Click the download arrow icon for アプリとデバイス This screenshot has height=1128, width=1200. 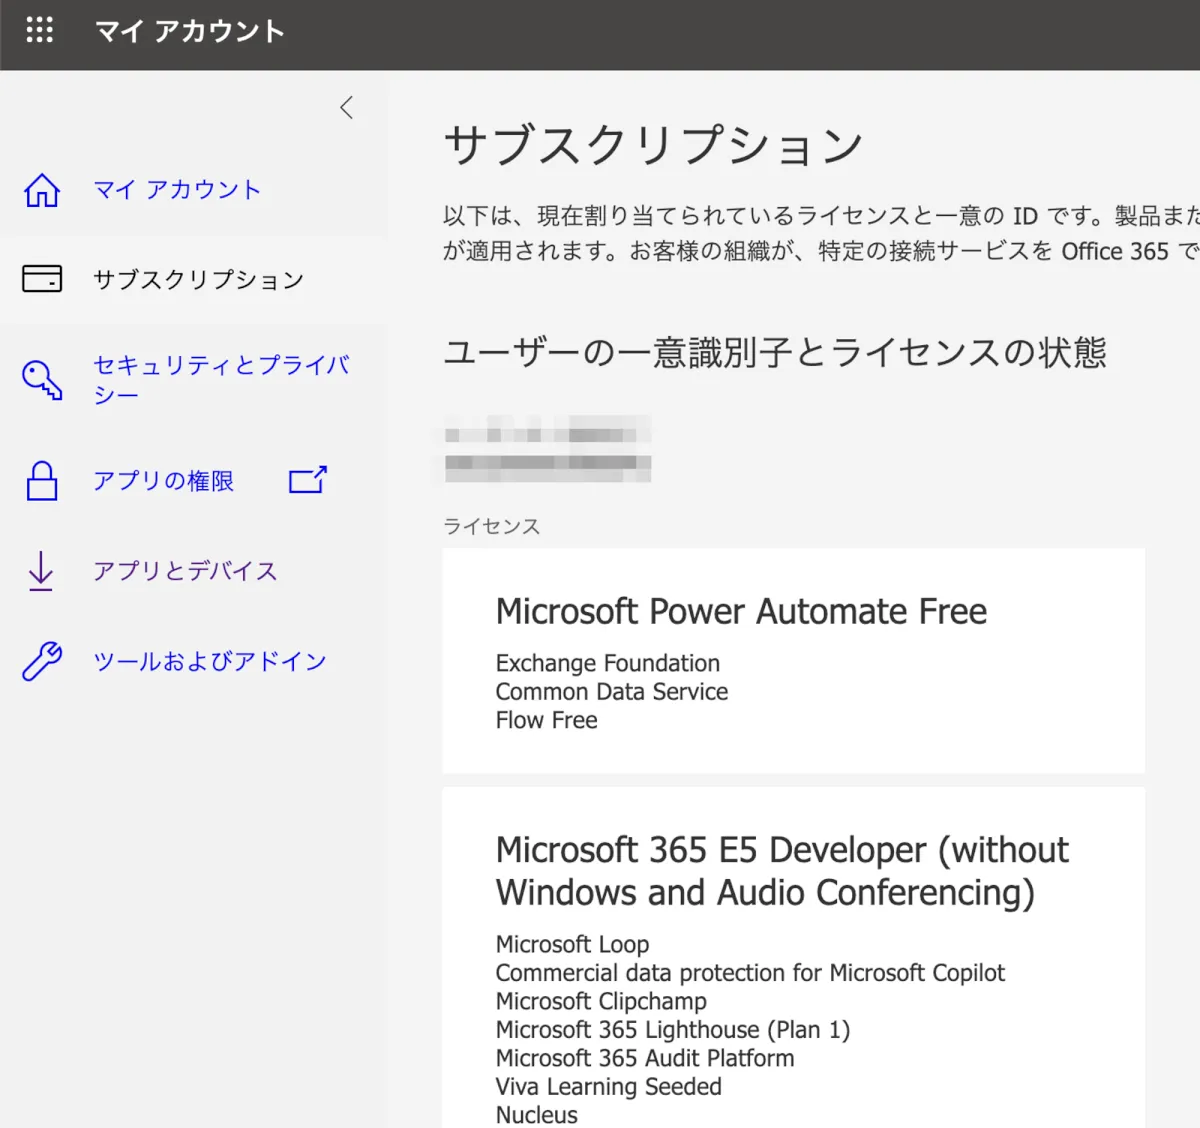41,571
